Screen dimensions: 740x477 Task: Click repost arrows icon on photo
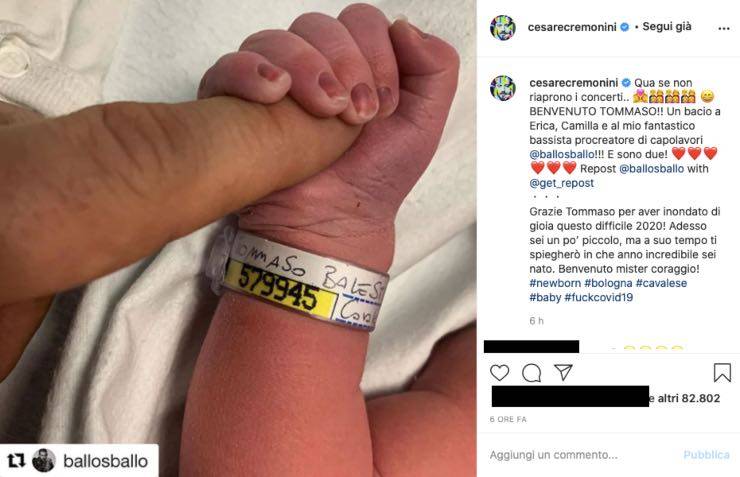[16, 460]
